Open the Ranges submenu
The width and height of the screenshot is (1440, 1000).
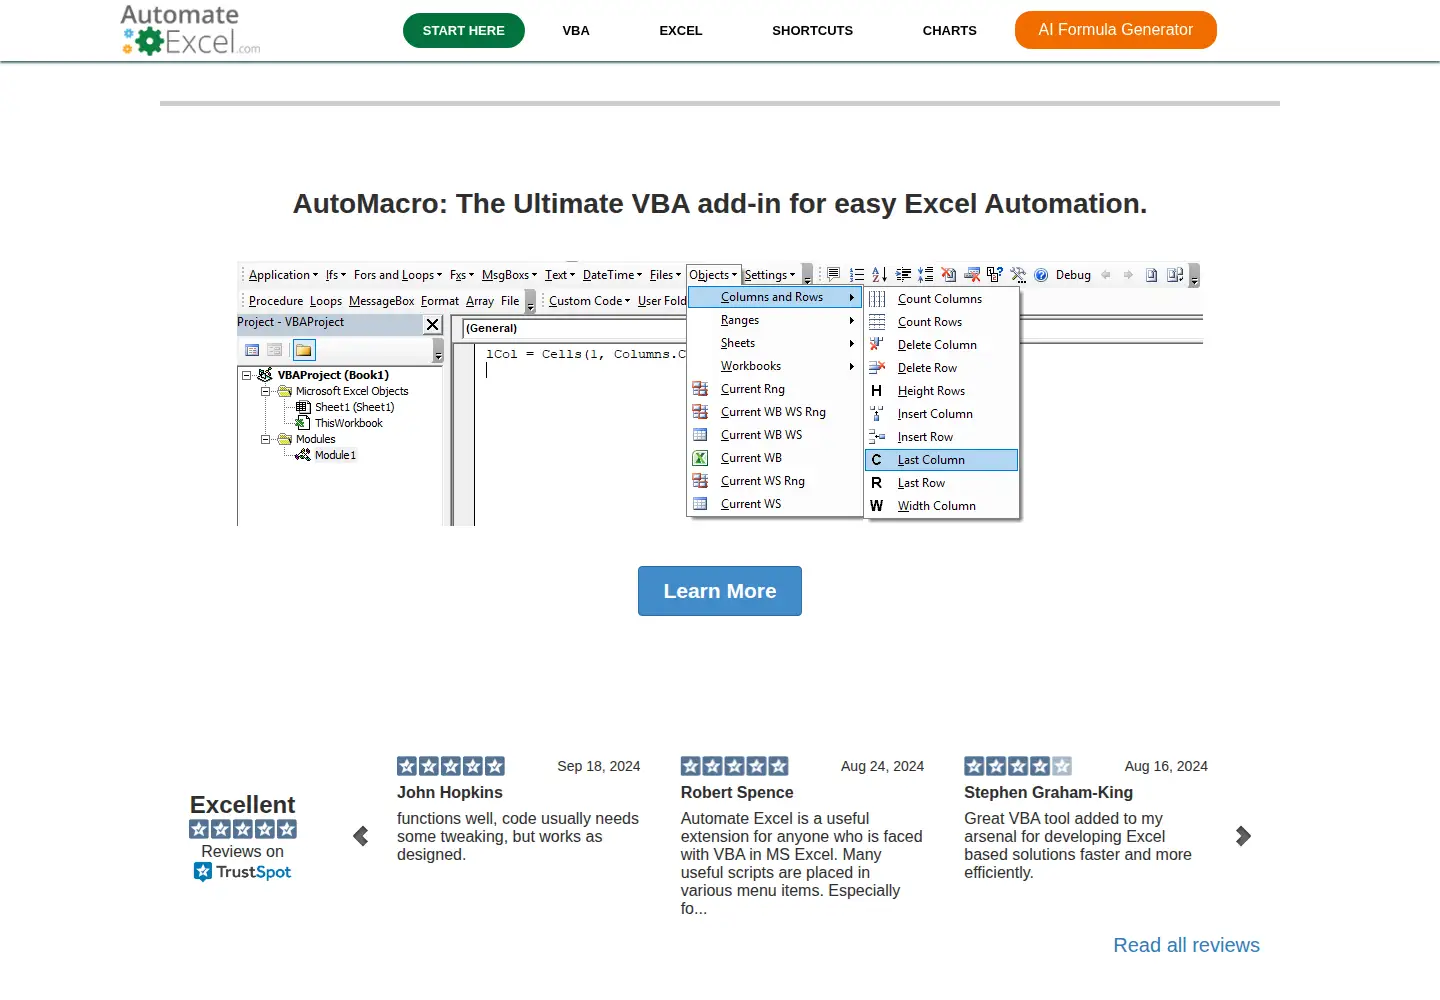(x=775, y=320)
